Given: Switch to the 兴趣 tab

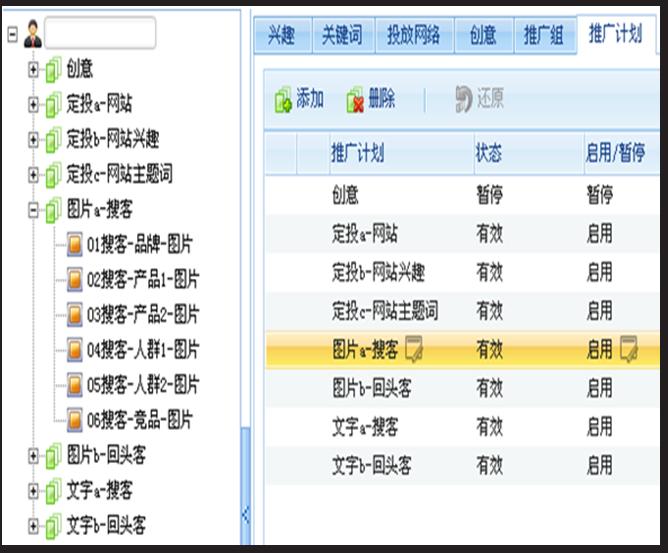Looking at the screenshot, I should [282, 35].
